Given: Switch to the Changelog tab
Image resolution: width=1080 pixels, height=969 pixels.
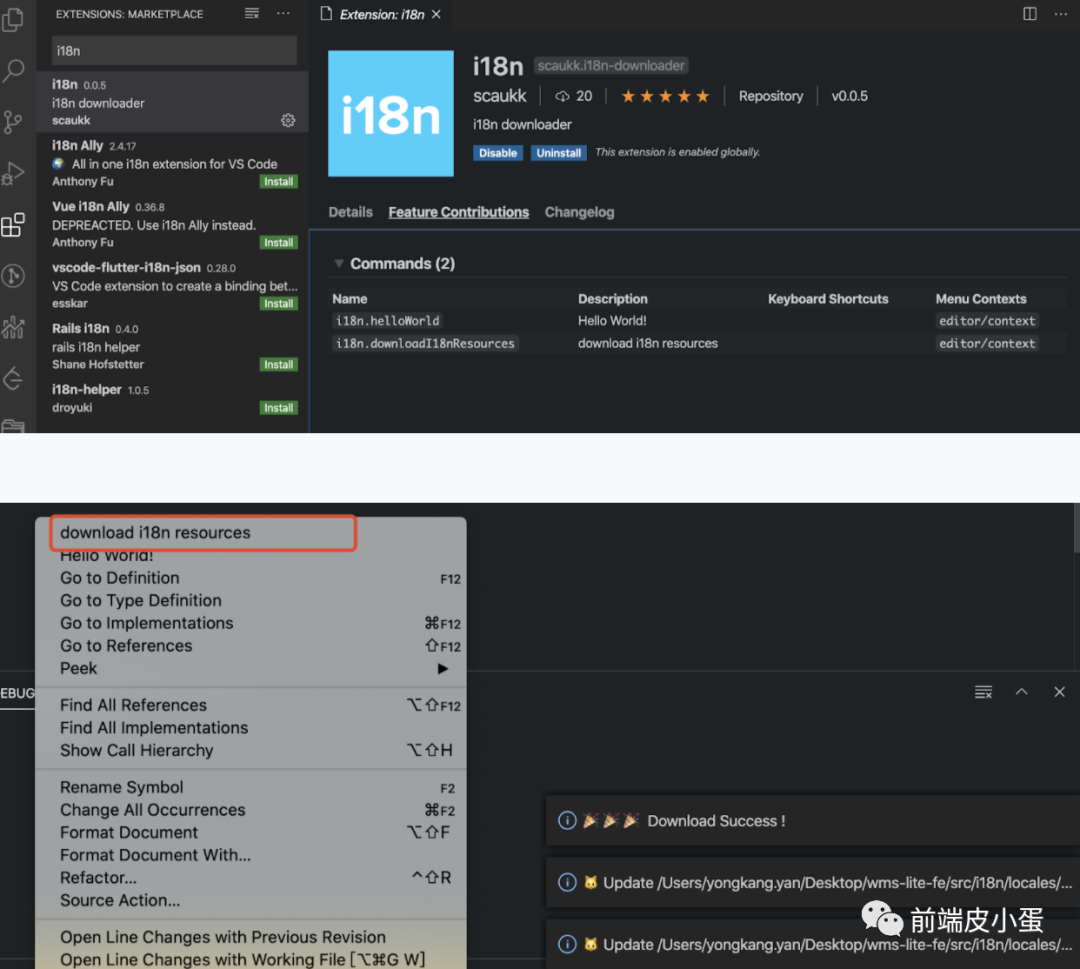Looking at the screenshot, I should pyautogui.click(x=579, y=212).
